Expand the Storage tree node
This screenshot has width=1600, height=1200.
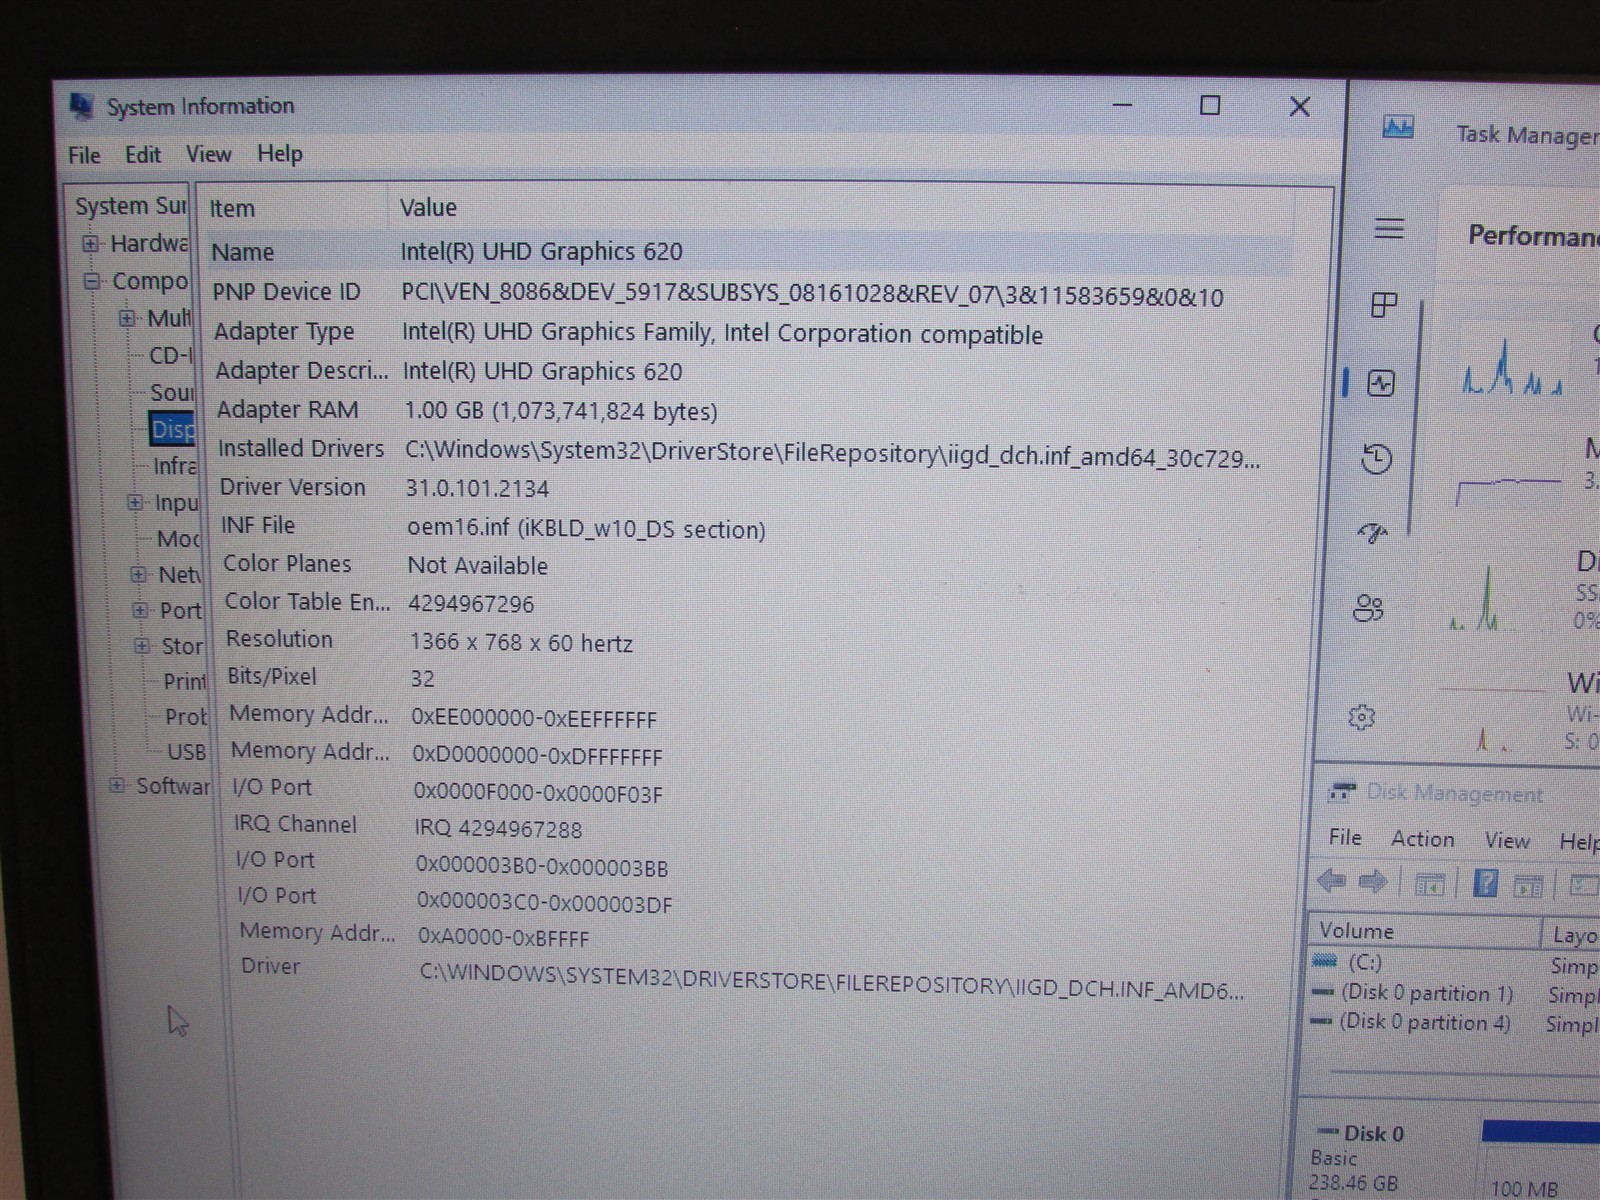(x=142, y=646)
